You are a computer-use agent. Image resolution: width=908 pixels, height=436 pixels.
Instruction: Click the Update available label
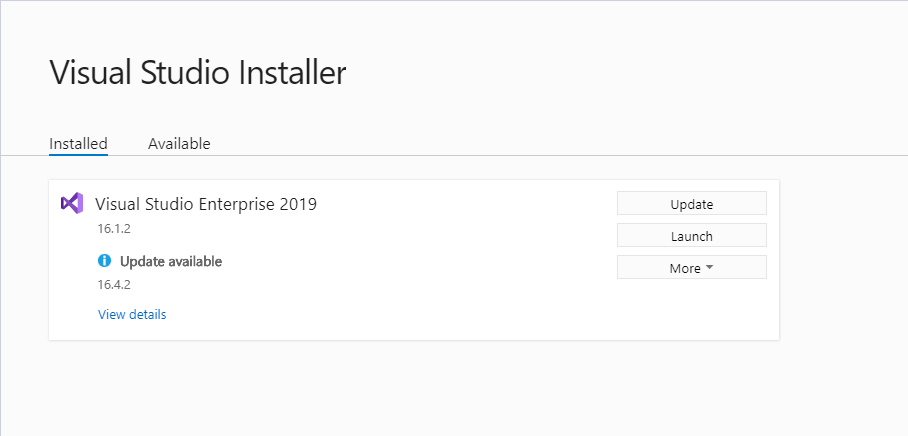(171, 262)
